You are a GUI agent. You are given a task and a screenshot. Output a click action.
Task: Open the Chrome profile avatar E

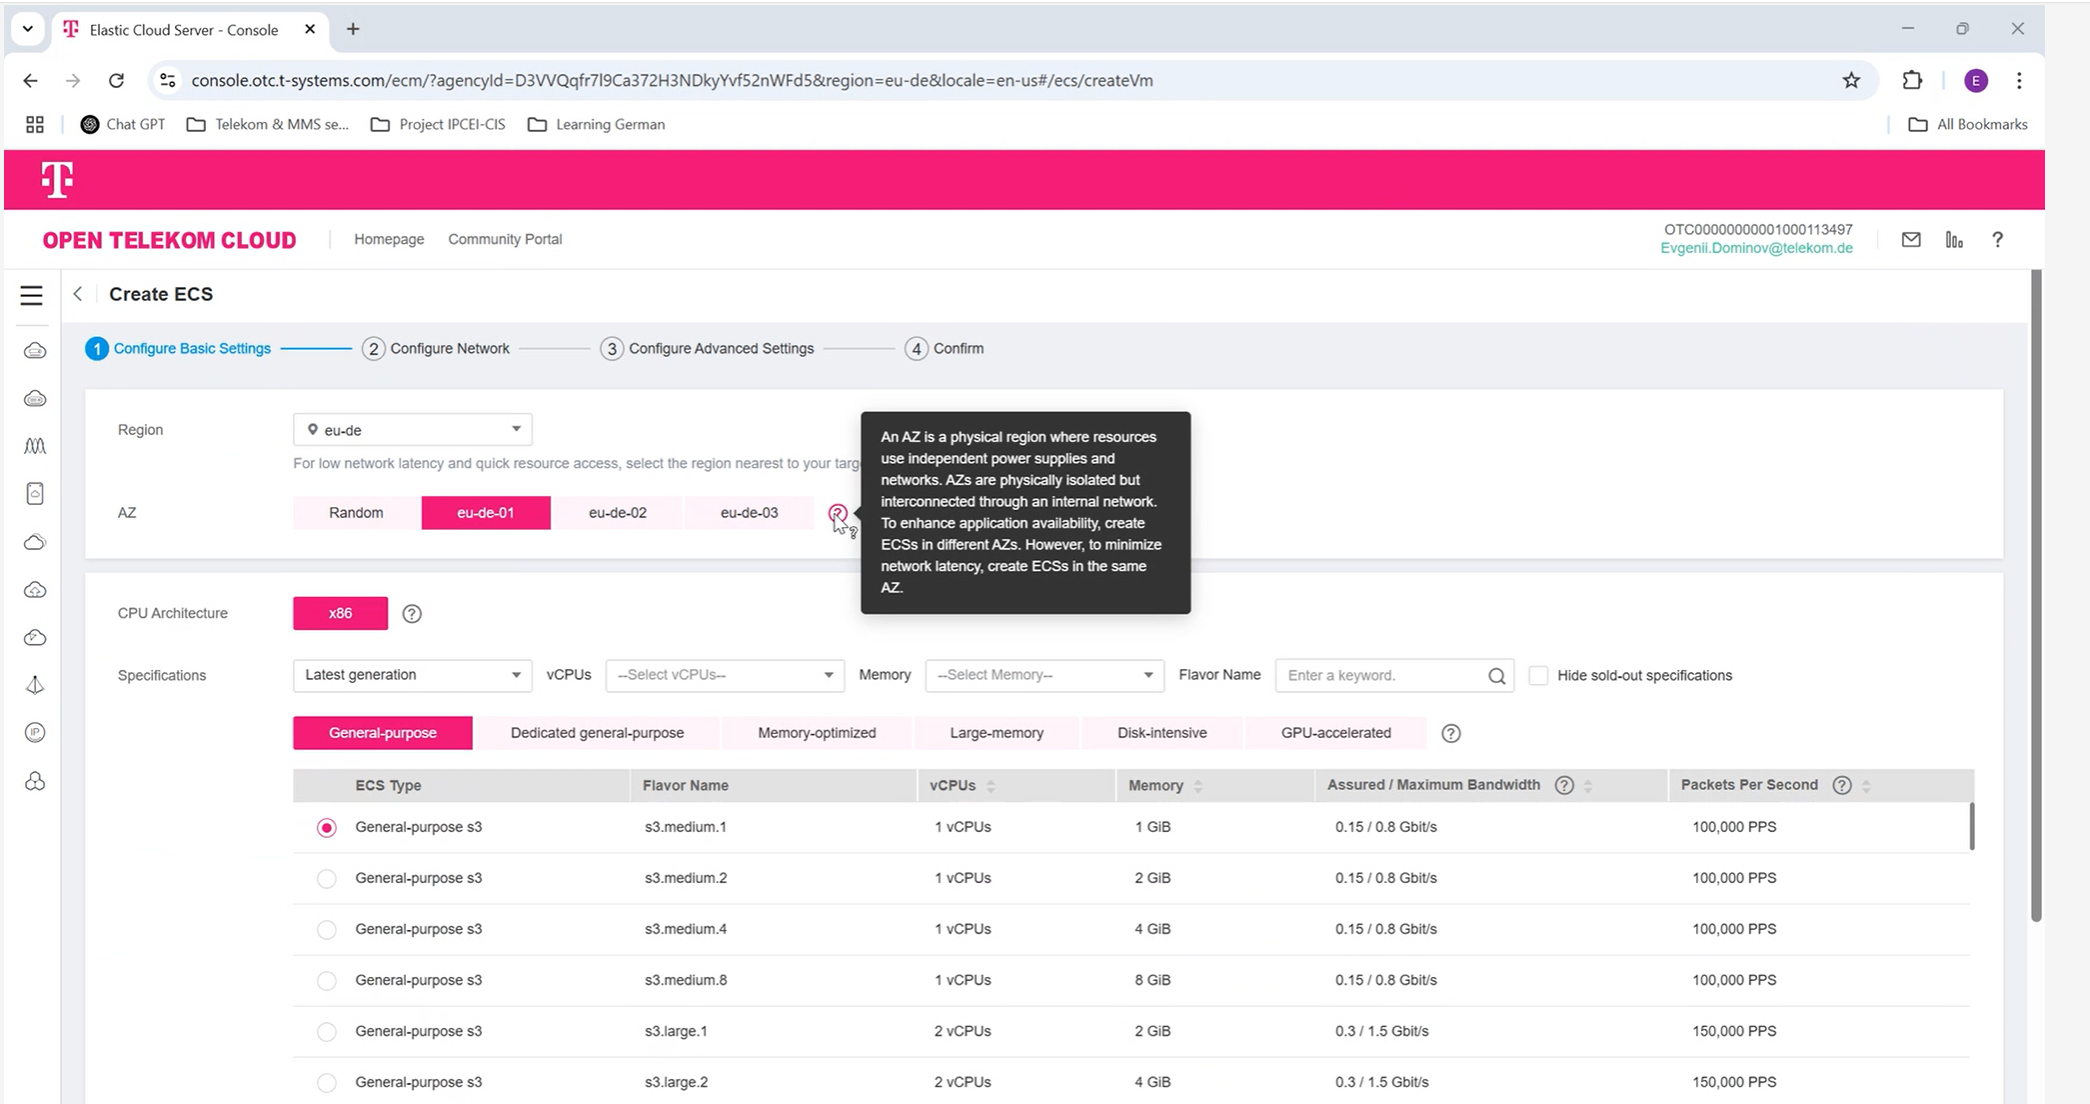pos(1975,81)
